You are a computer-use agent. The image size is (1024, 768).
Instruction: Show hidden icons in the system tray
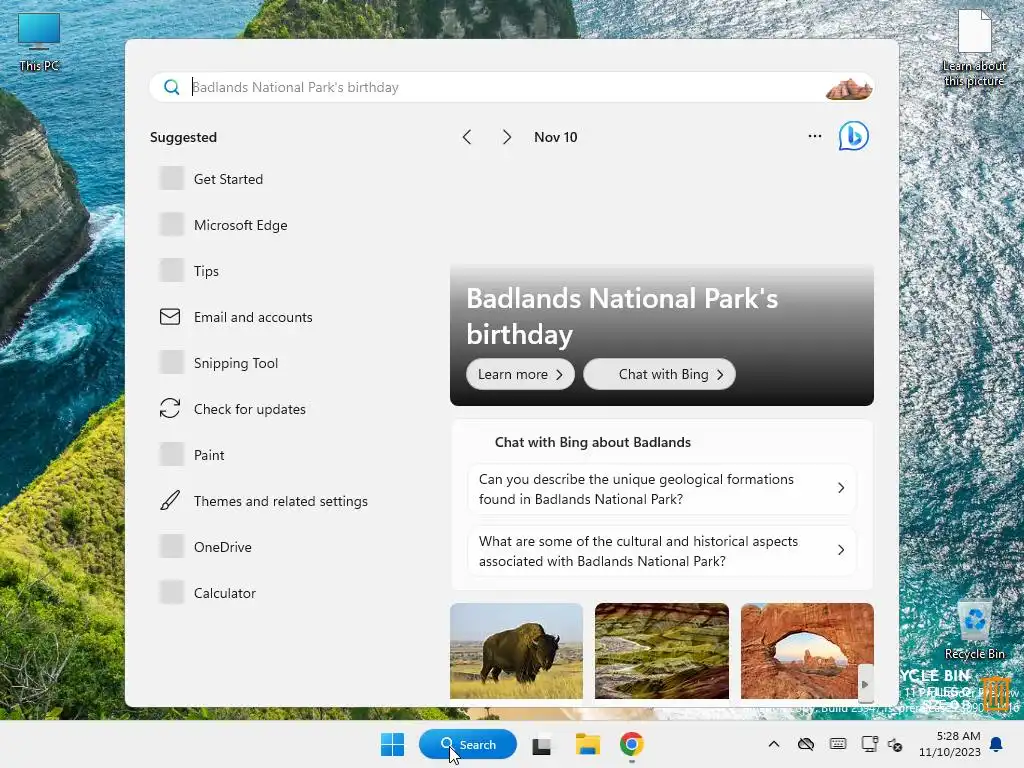tap(774, 744)
